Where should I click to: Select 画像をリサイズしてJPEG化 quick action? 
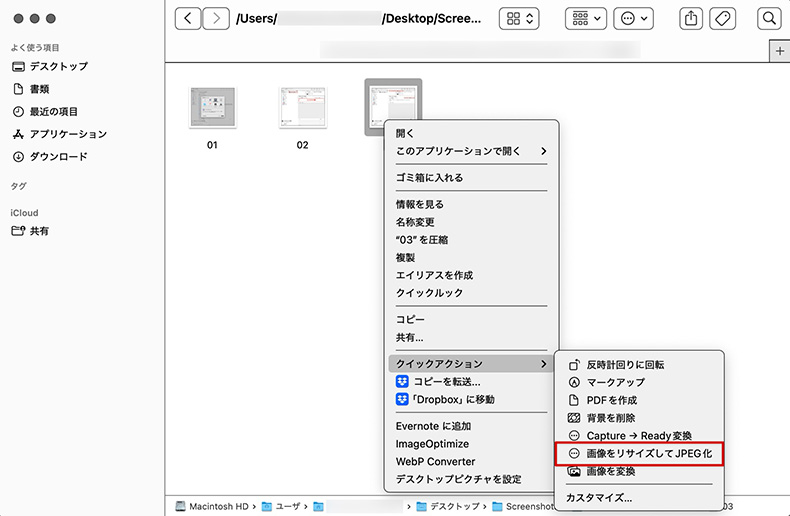[639, 454]
